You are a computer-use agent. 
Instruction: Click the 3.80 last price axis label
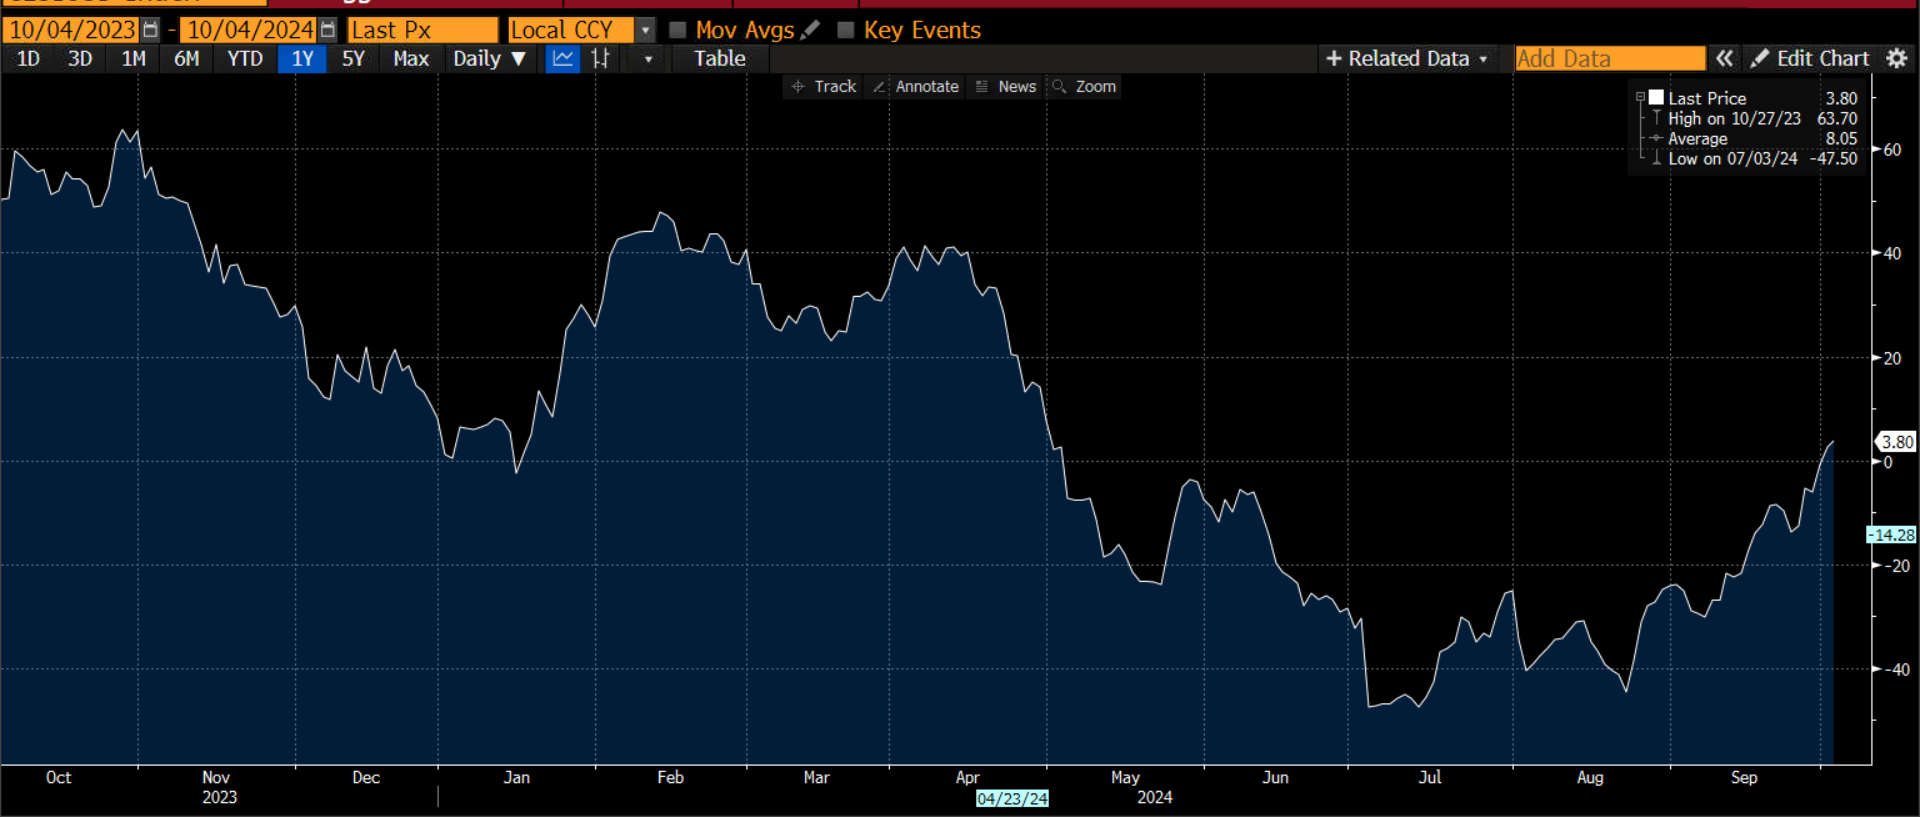1896,442
